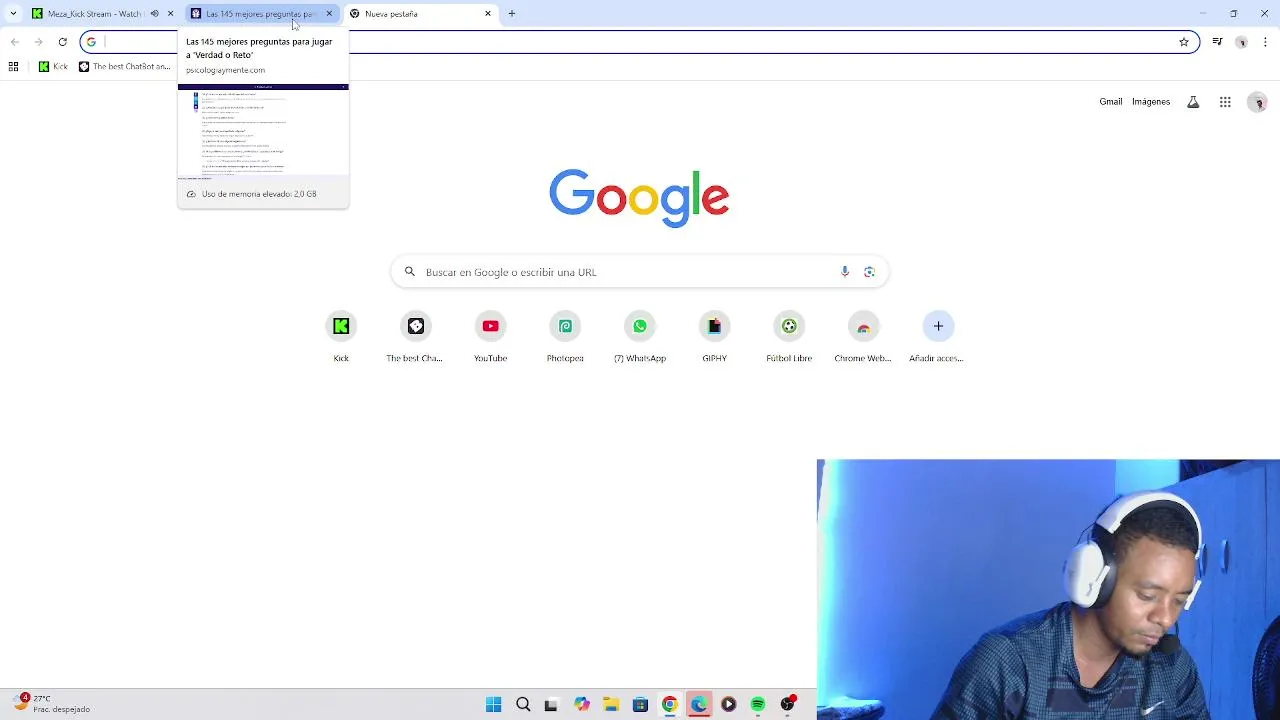Click the tab preview thumbnail for psicologiaymente
The image size is (1280, 720).
[x=263, y=131]
